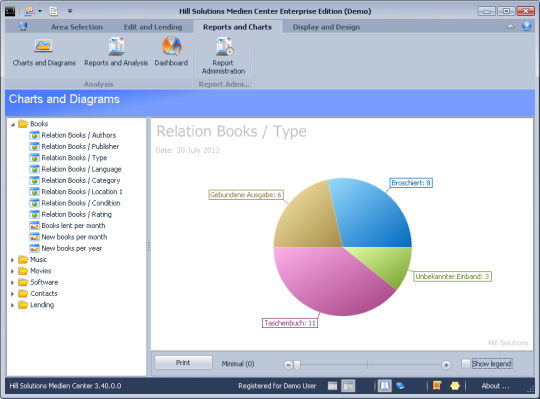Open the help question mark icon
The height and width of the screenshot is (399, 540).
coord(527,26)
